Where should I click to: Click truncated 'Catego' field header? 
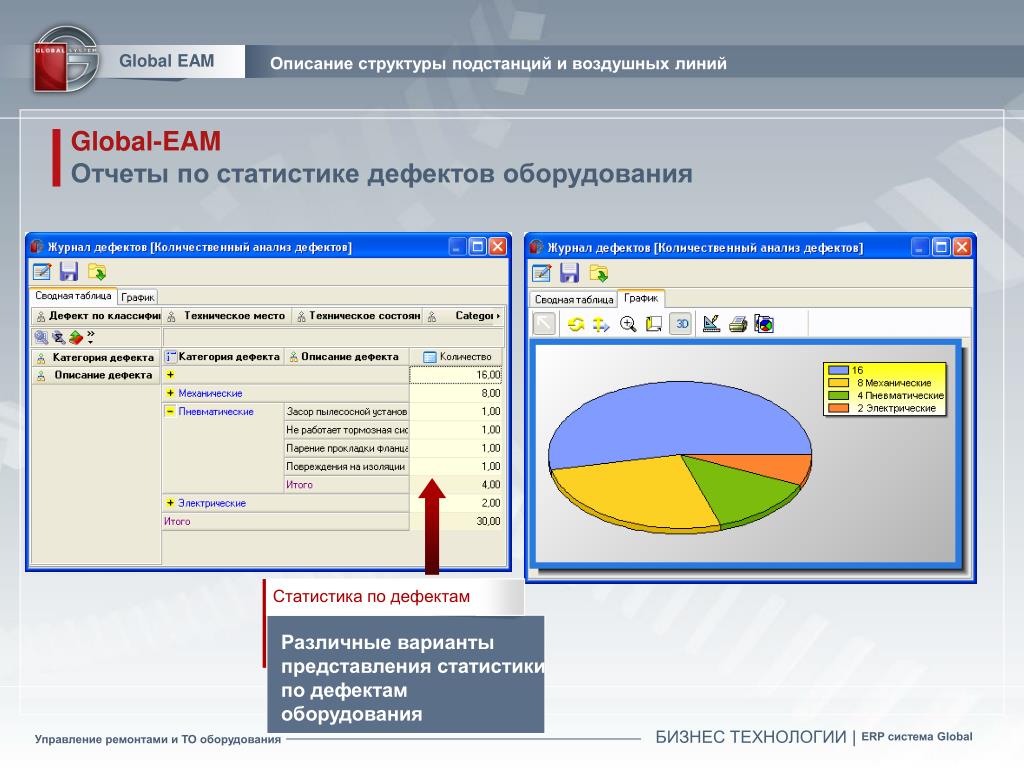pyautogui.click(x=464, y=316)
